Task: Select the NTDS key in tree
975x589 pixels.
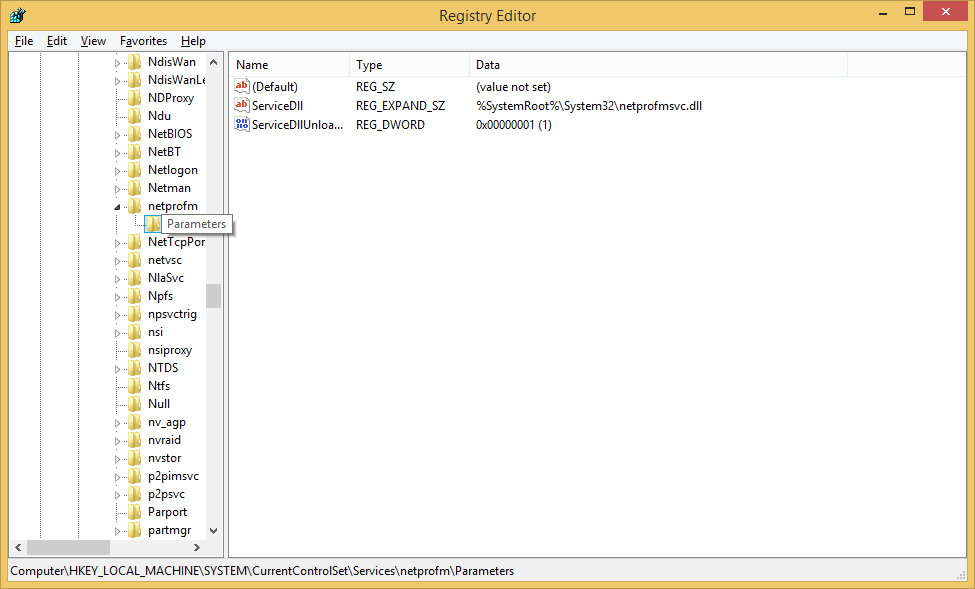Action: pos(163,368)
